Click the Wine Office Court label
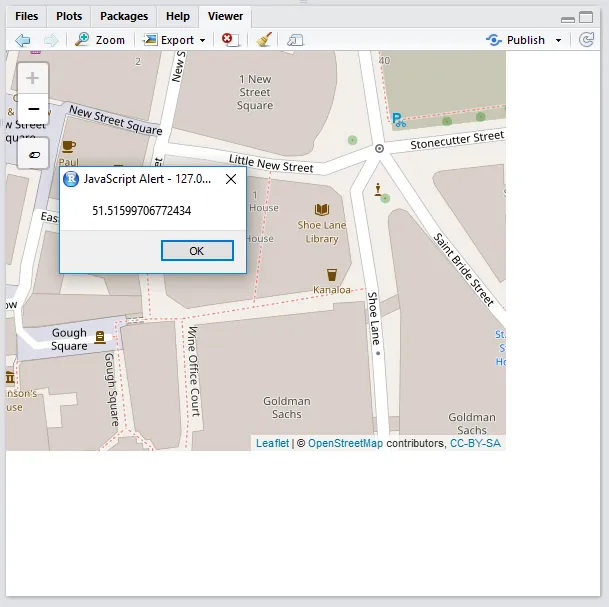Screen dimensions: 609x607 (194, 371)
